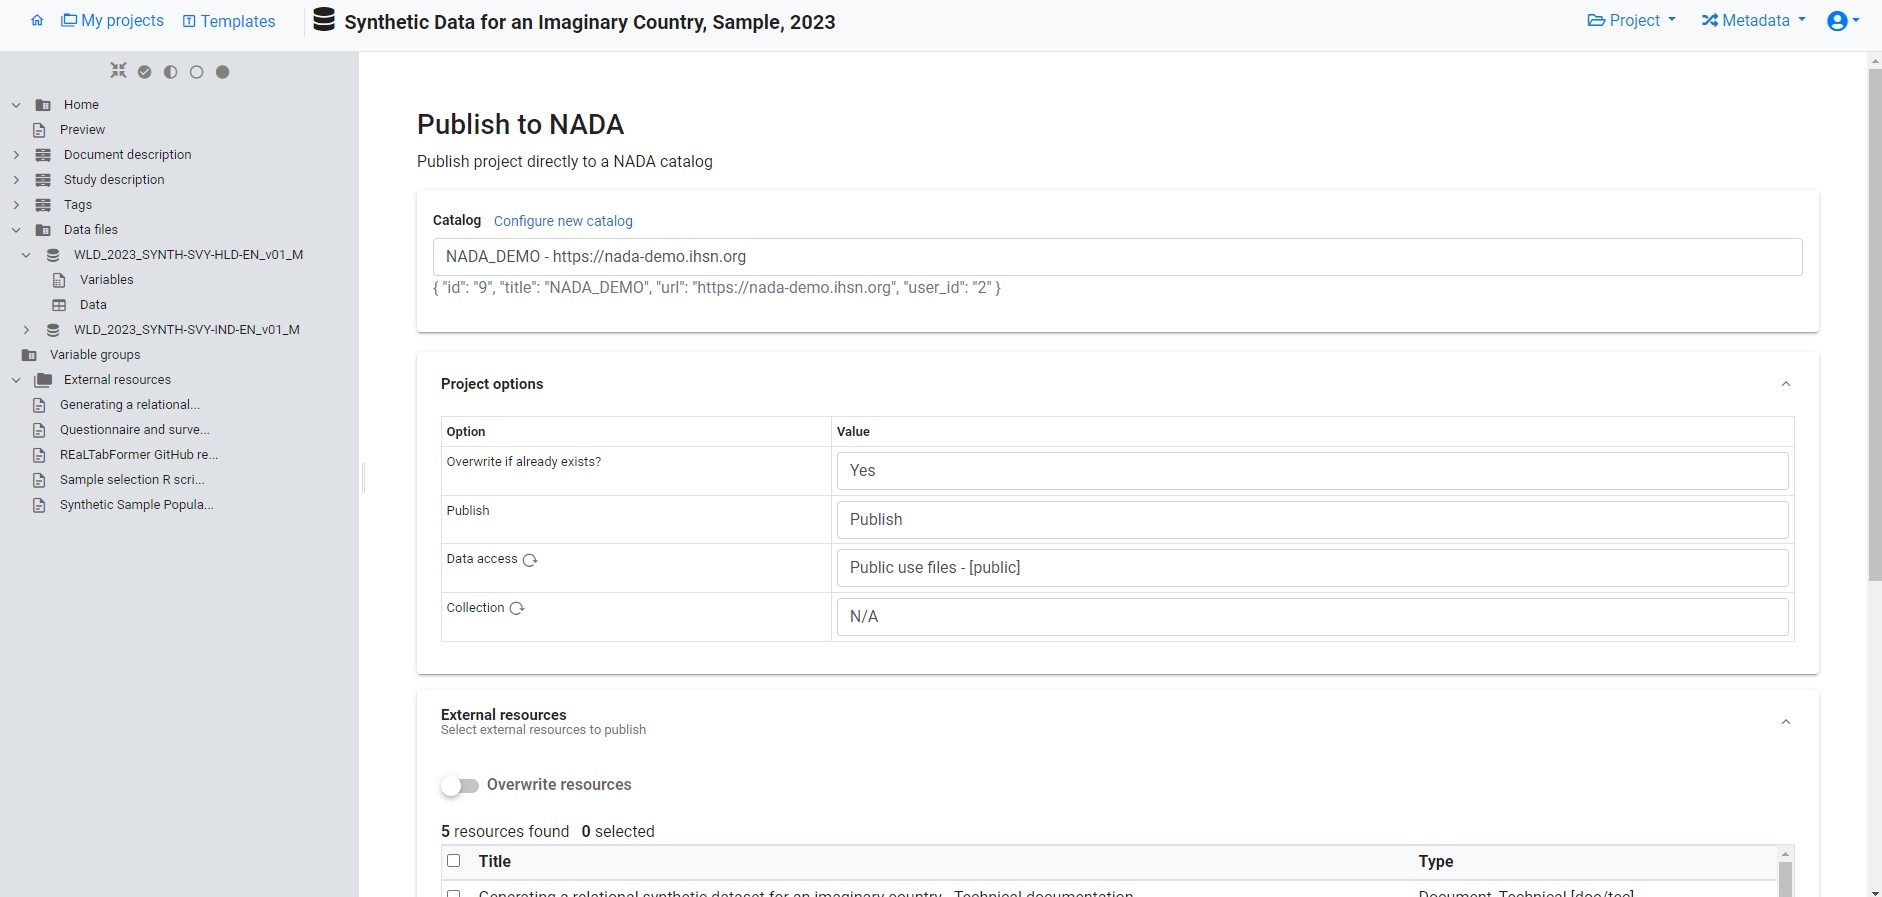Click the Configure new catalog link

[563, 221]
